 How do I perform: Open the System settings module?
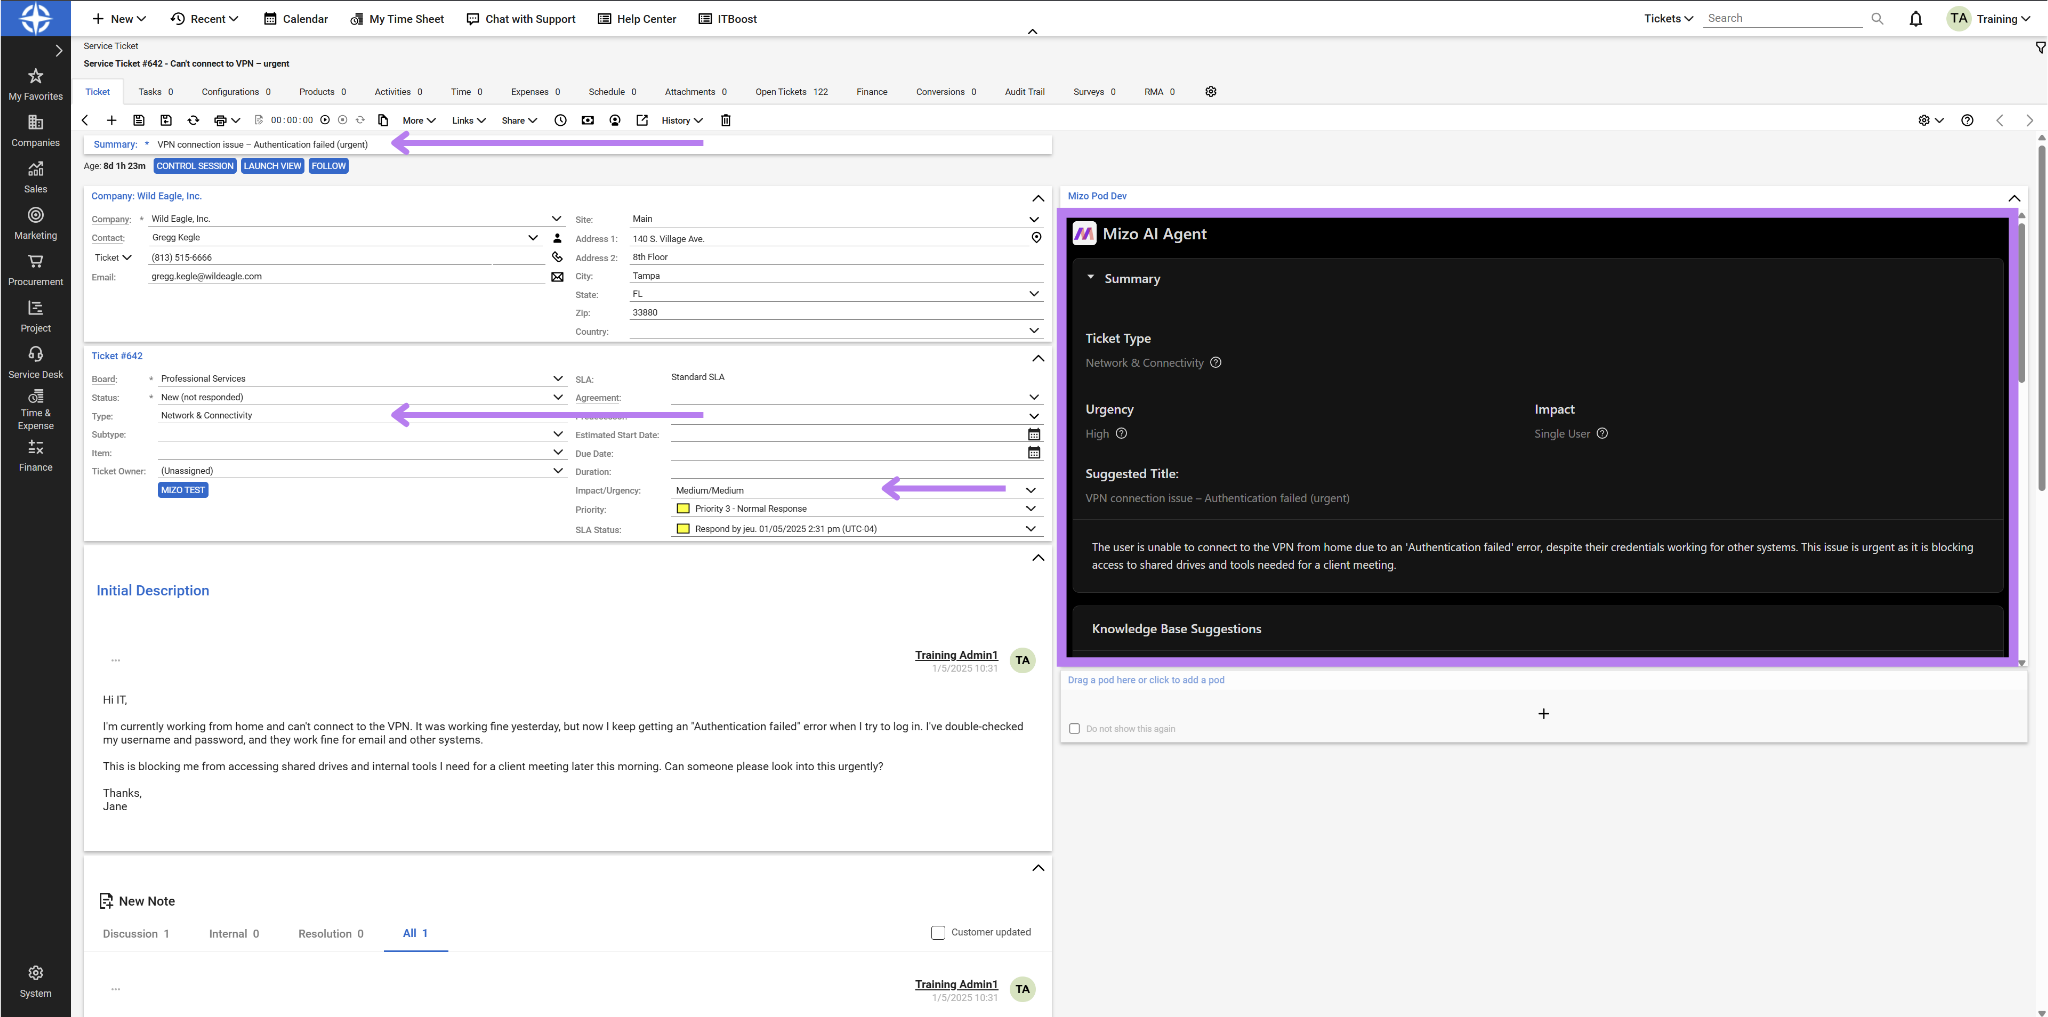(x=35, y=982)
